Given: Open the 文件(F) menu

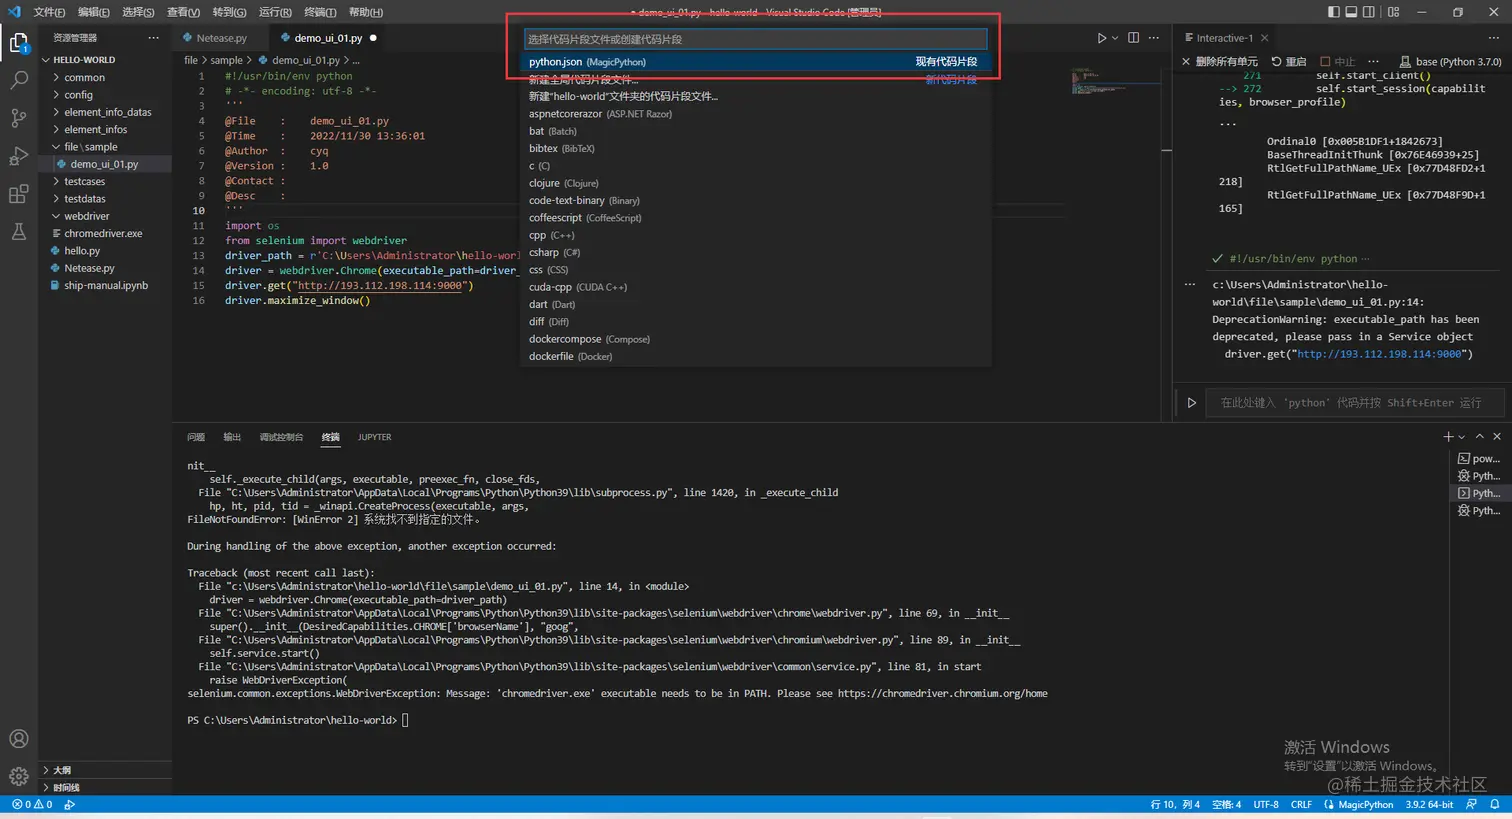Looking at the screenshot, I should click(x=49, y=12).
